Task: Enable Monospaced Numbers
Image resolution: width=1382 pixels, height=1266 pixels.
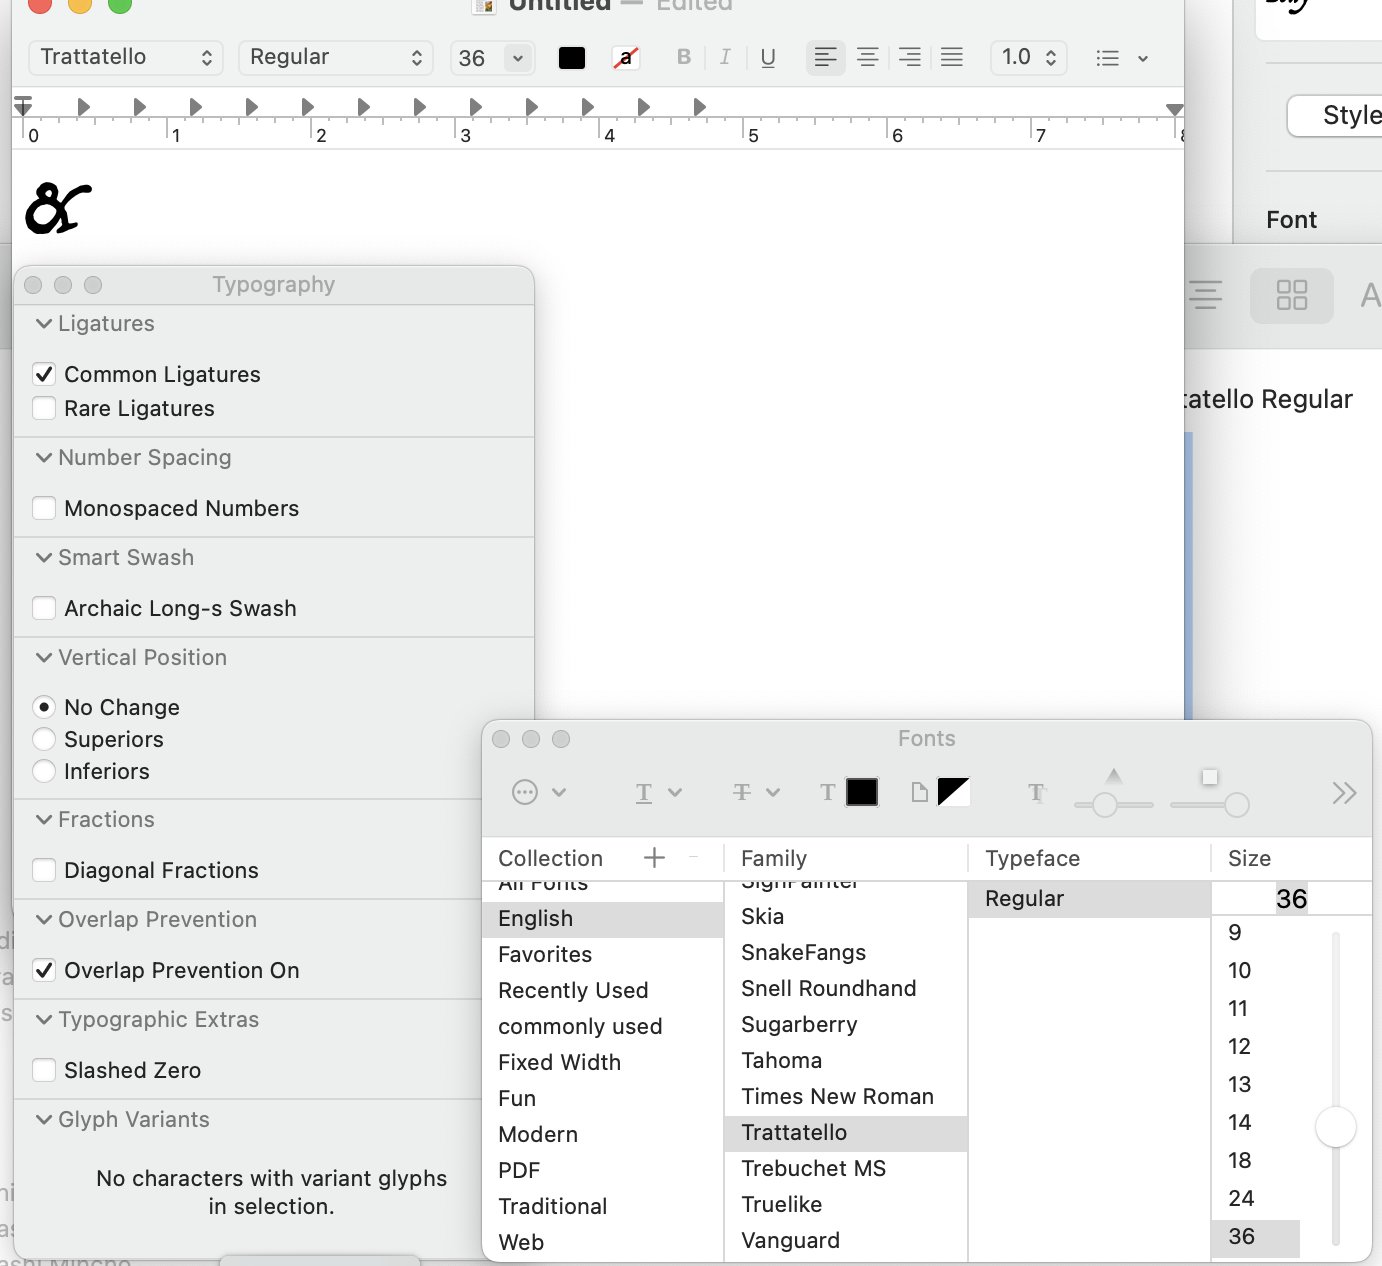Action: 44,508
